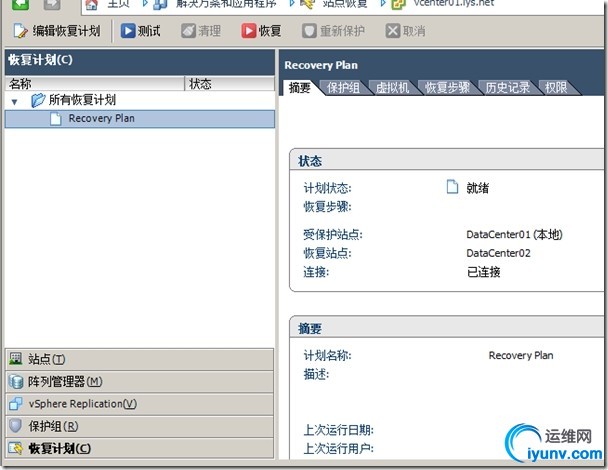Click the 取消 toolbar label

pos(414,31)
